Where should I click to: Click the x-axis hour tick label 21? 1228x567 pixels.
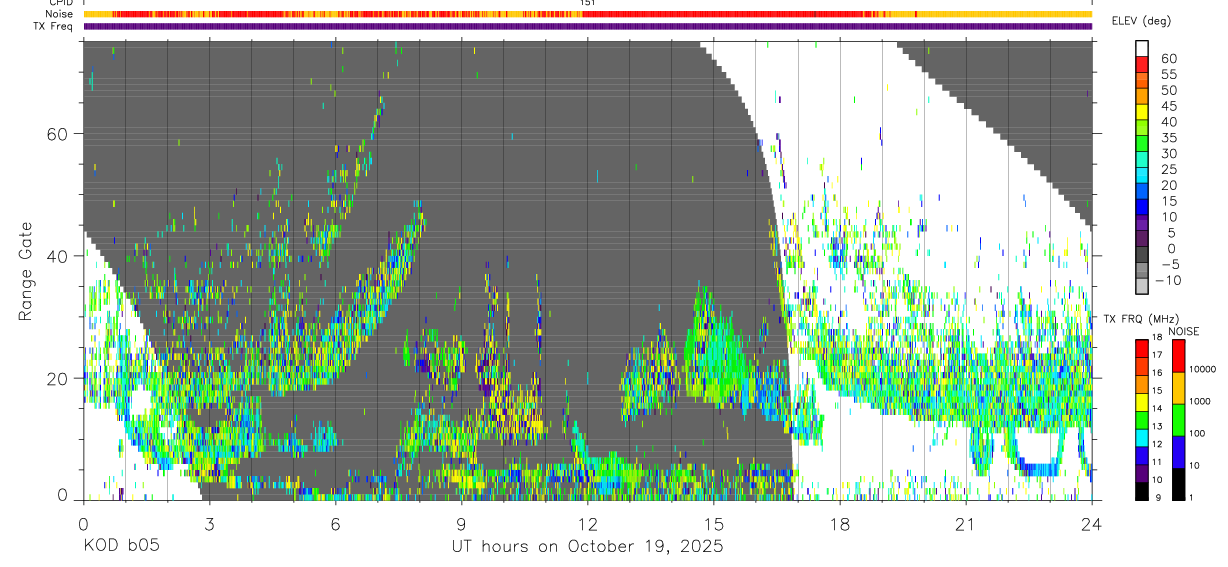(965, 524)
